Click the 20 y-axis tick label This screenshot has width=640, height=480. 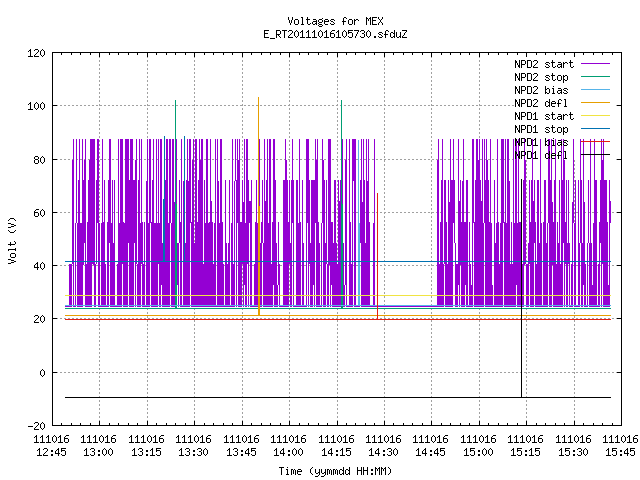39,319
